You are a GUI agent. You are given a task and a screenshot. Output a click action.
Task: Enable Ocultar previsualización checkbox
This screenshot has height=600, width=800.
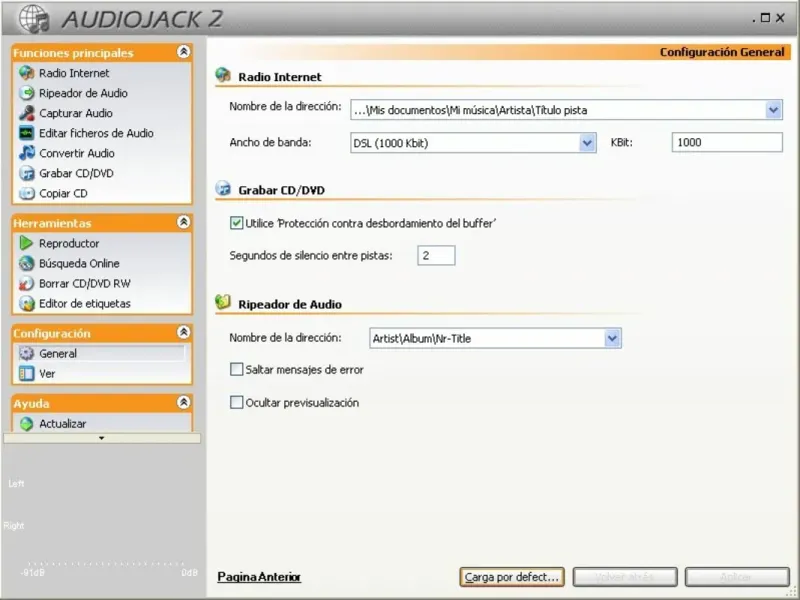(x=236, y=403)
